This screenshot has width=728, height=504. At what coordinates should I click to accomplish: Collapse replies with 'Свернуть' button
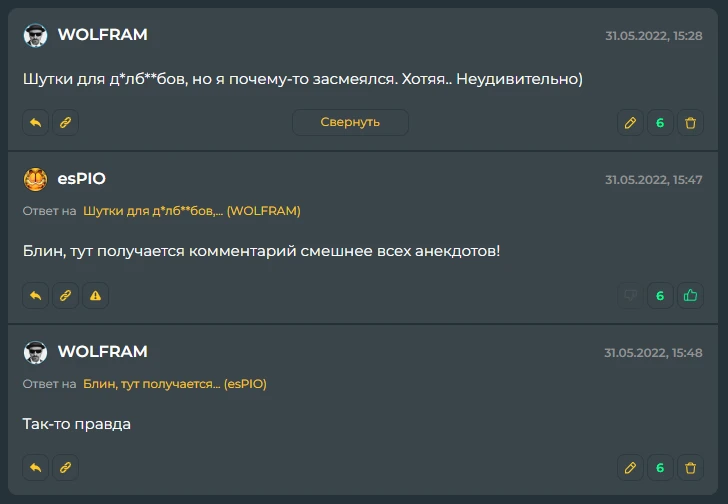[x=350, y=122]
